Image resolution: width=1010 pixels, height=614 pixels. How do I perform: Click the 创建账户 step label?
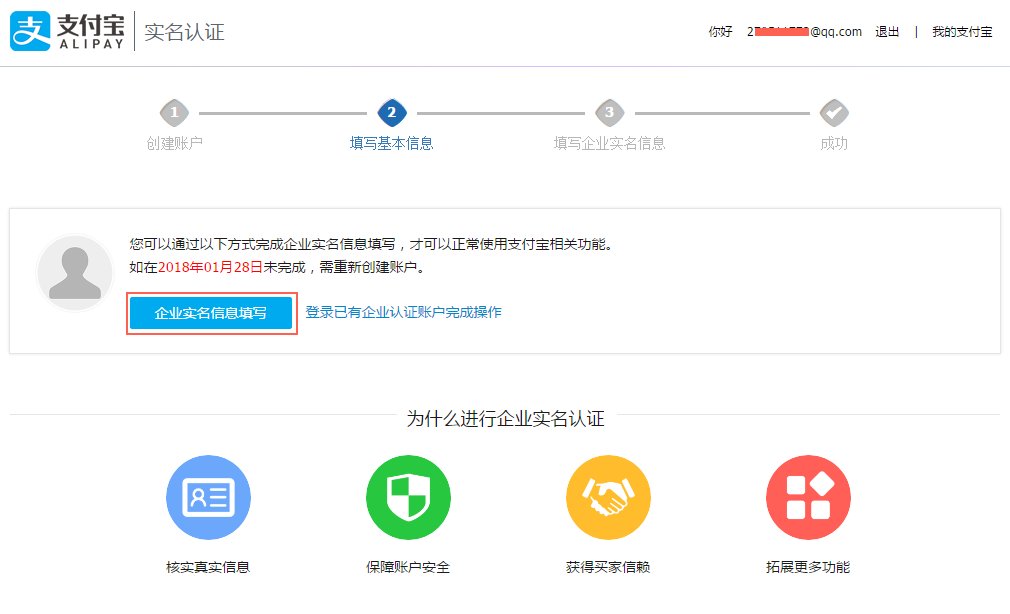point(176,143)
